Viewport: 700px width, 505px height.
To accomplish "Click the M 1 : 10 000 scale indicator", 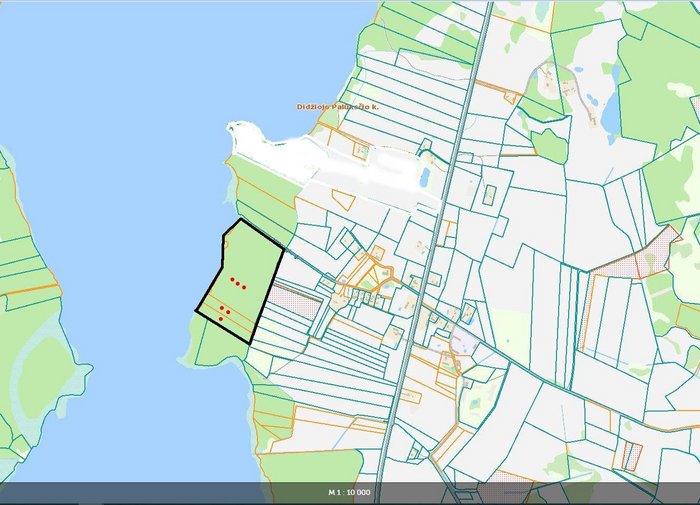I will (350, 492).
